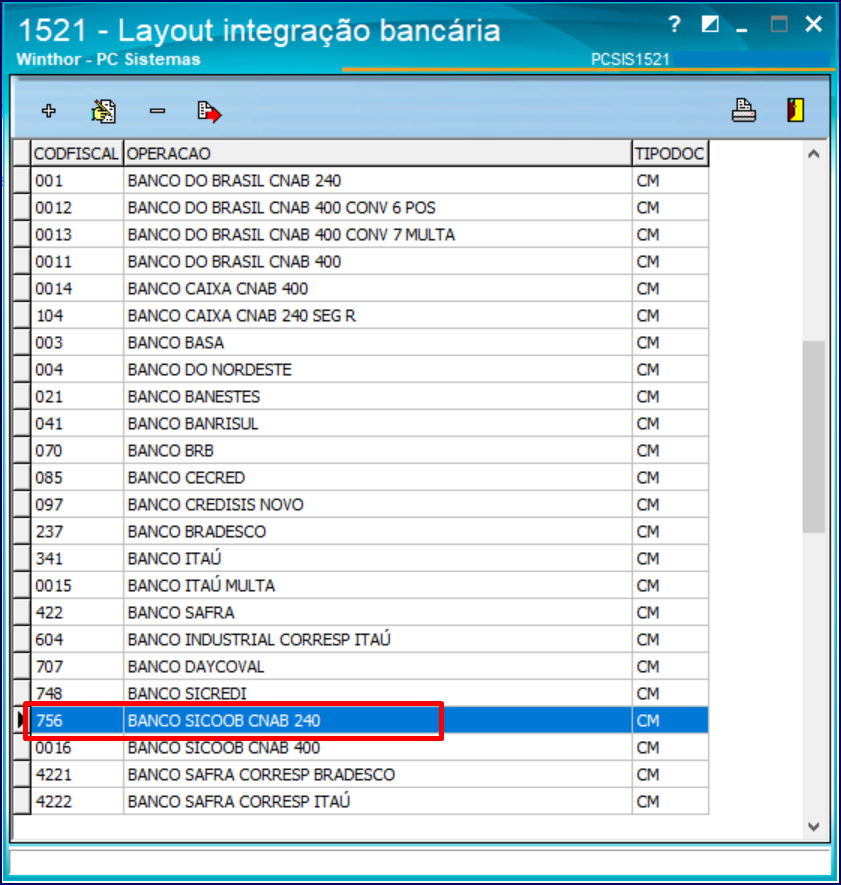The image size is (841, 885).
Task: Select BANCO ITAÚ MULTA row
Action: 370,586
